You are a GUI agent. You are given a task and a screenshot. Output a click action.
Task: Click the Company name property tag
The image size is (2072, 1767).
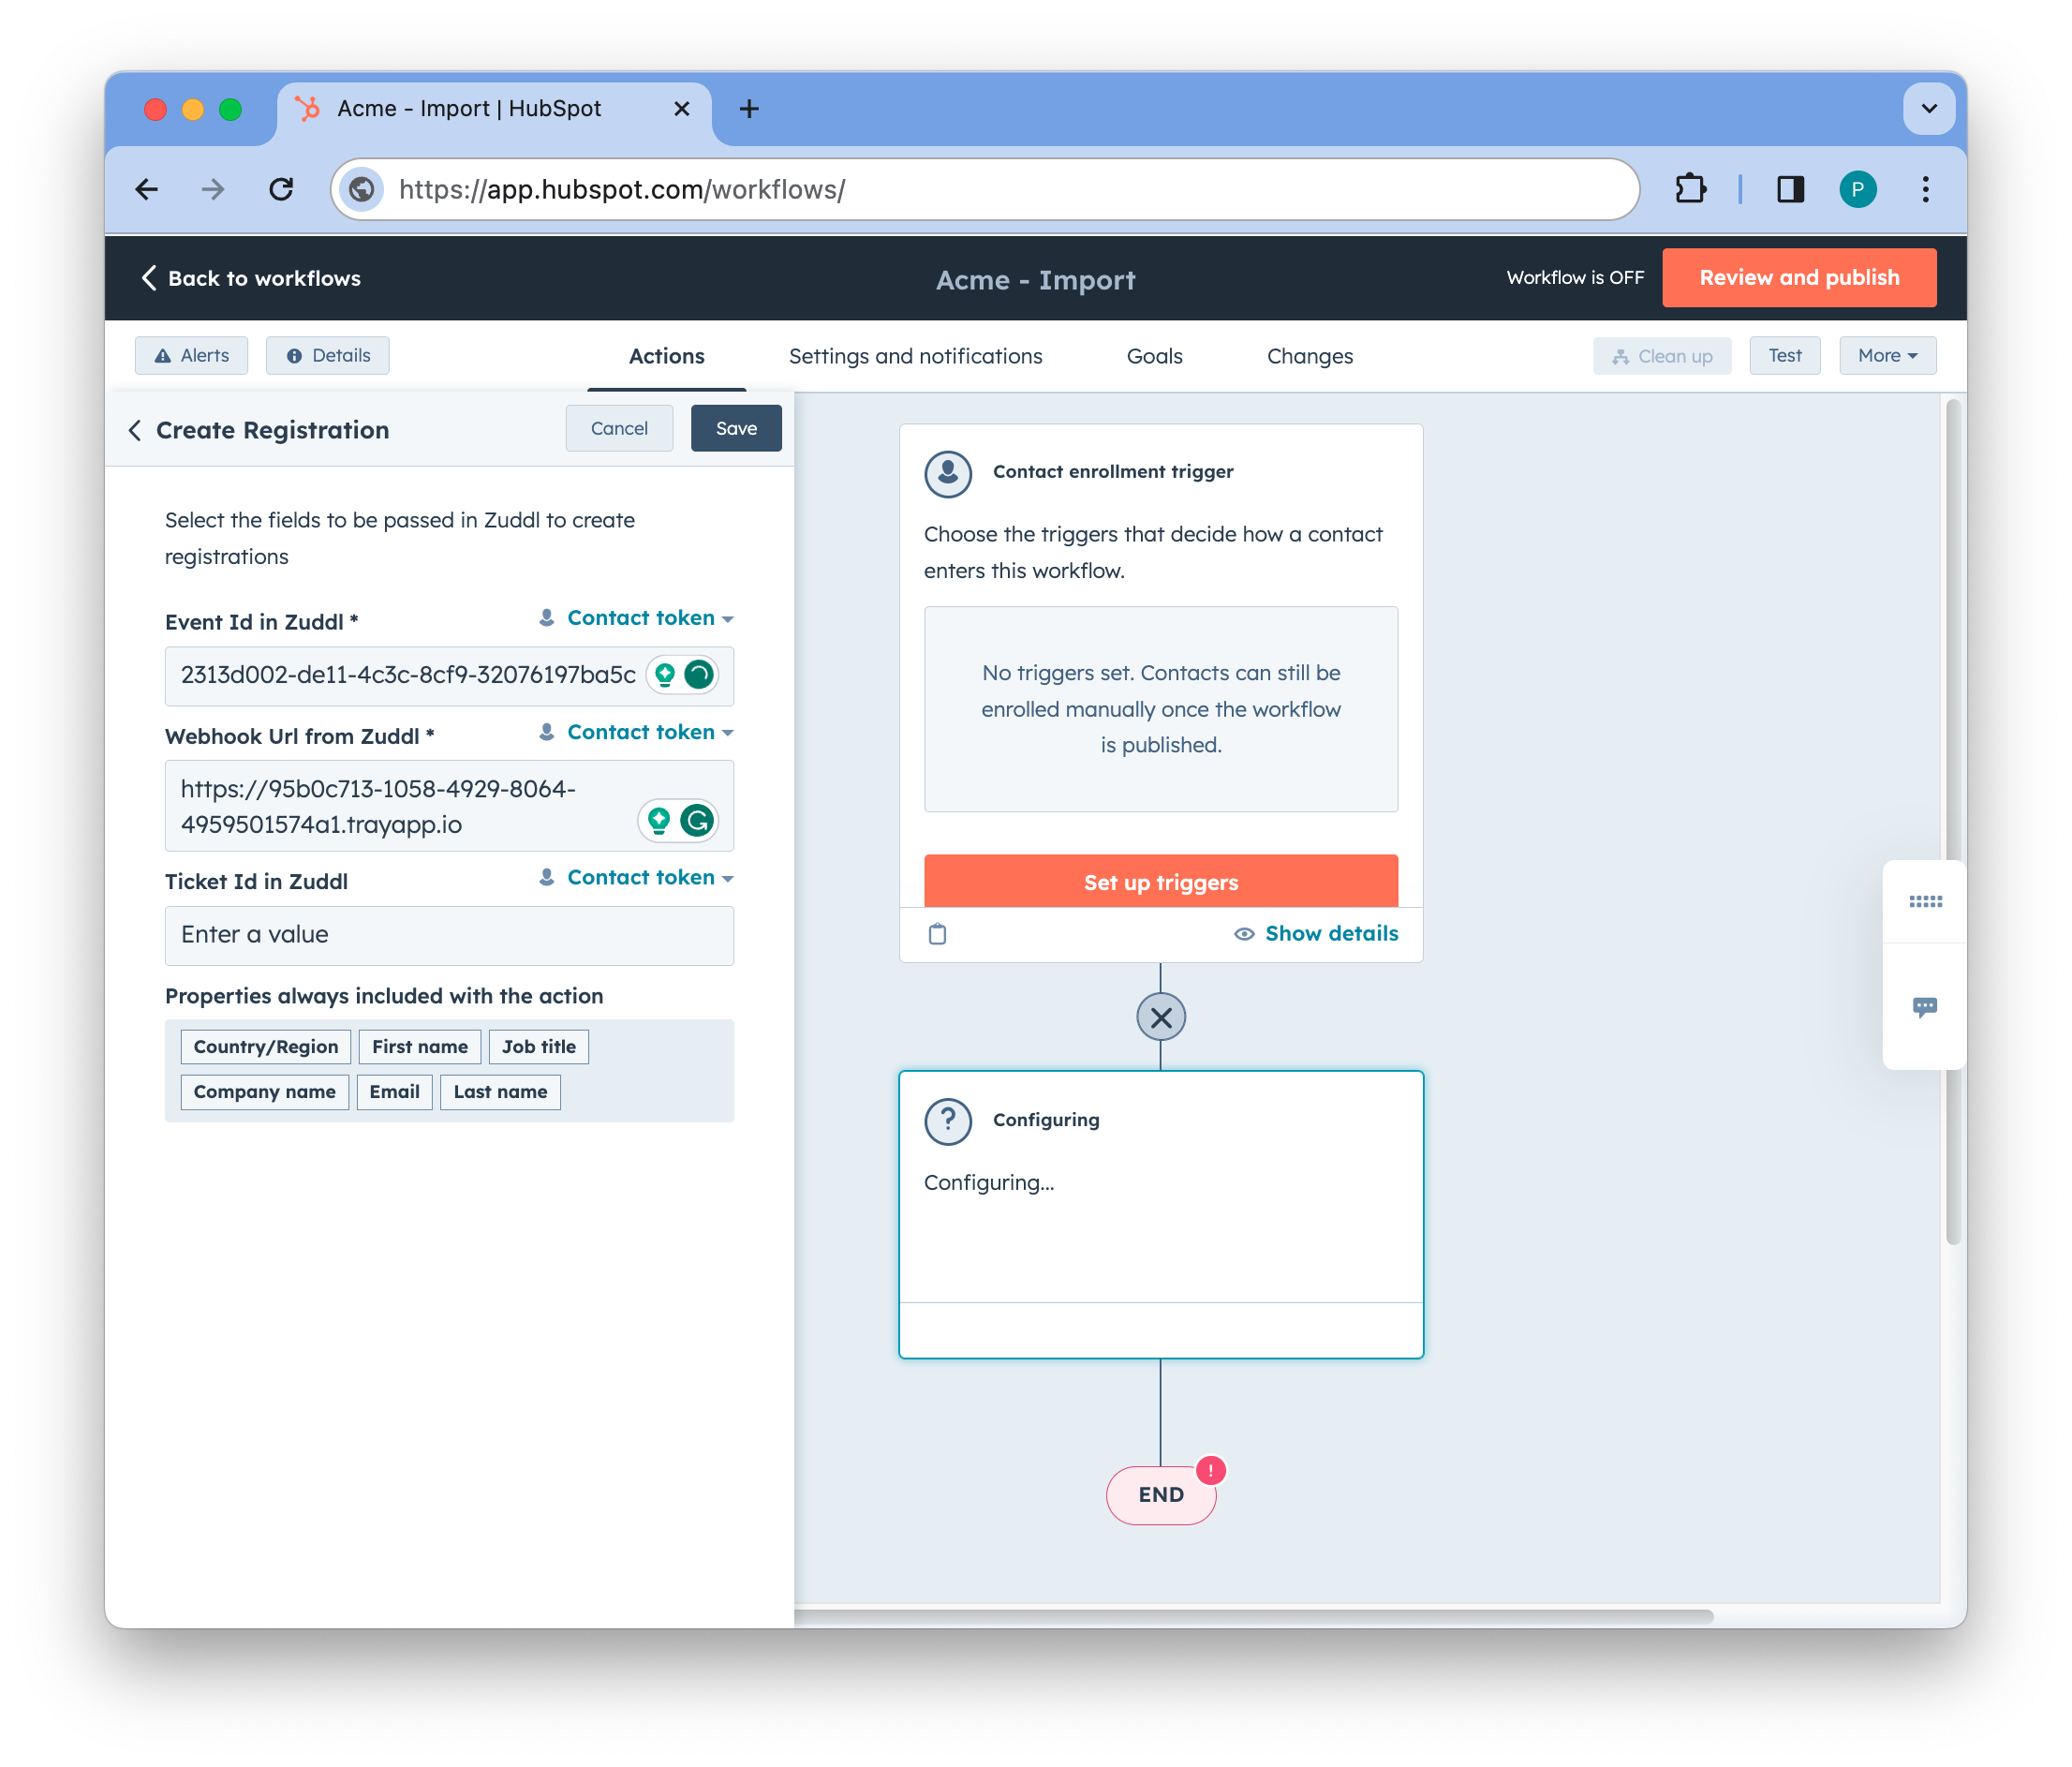(x=264, y=1092)
